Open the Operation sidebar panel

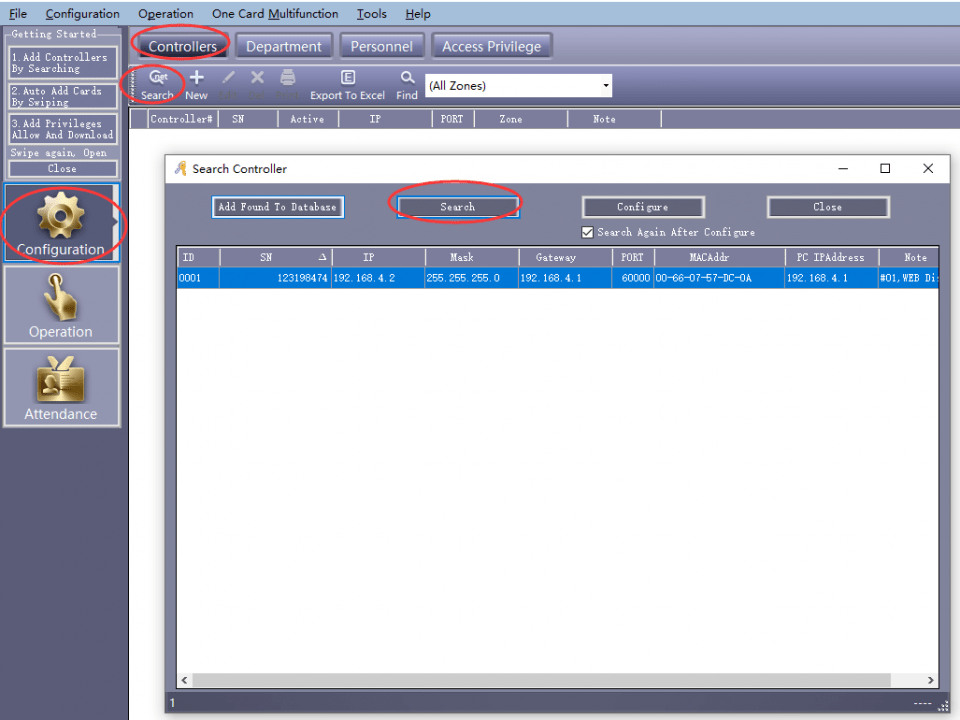pos(61,305)
